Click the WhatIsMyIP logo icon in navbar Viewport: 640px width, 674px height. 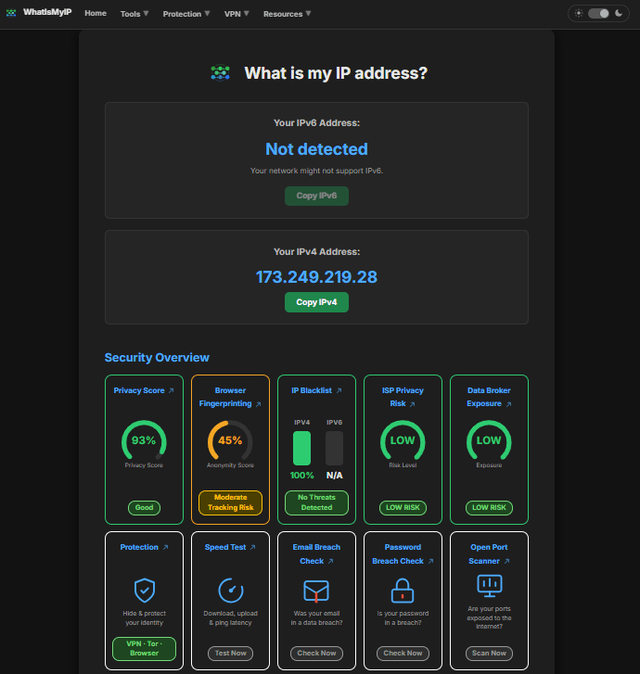pyautogui.click(x=11, y=13)
